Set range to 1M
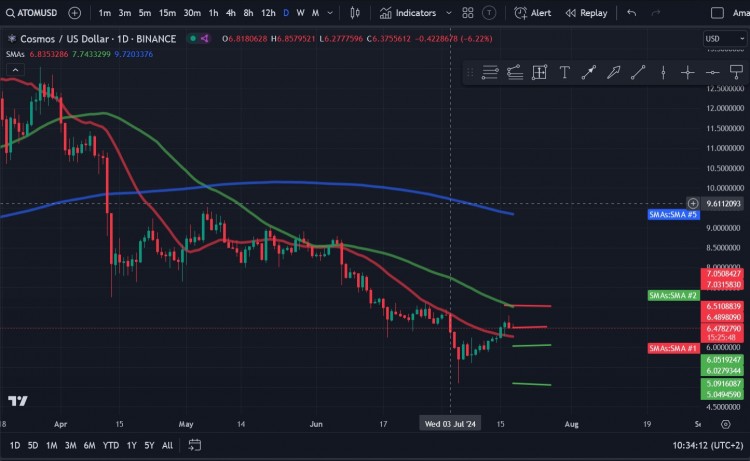Image resolution: width=750 pixels, height=461 pixels. click(52, 445)
